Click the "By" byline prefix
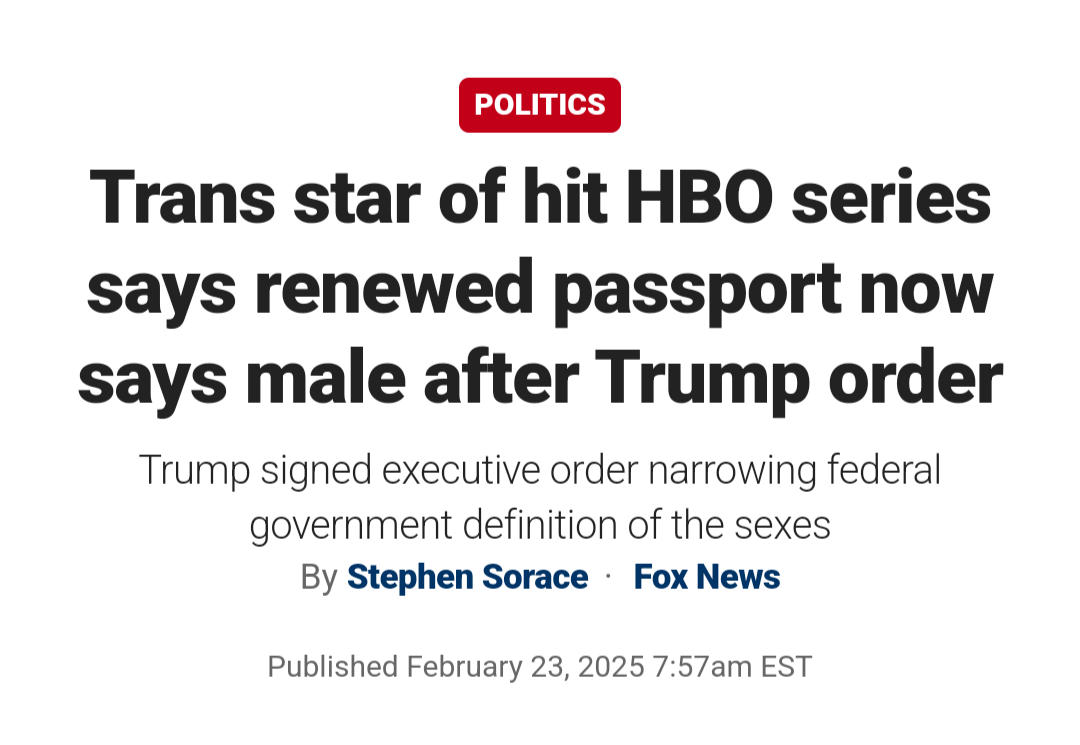 pos(319,578)
